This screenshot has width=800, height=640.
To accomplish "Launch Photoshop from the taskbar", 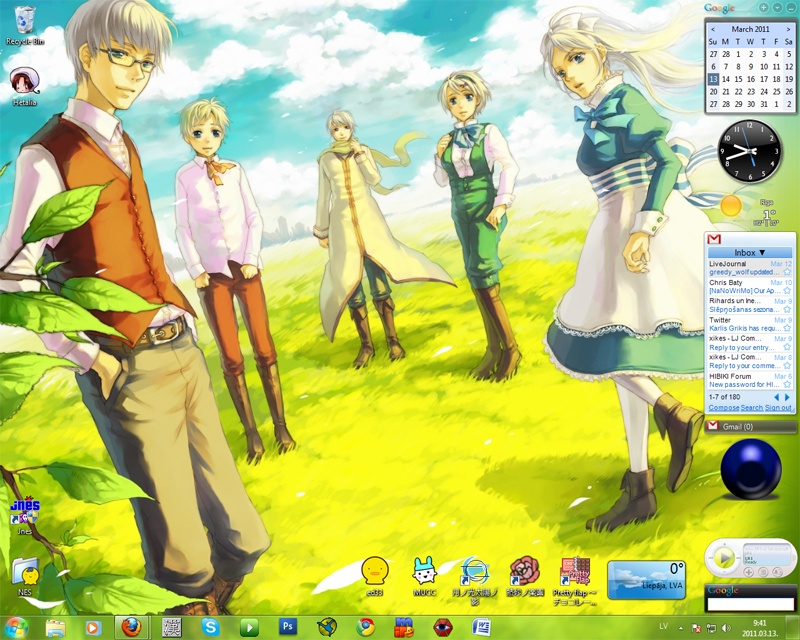I will coord(288,627).
